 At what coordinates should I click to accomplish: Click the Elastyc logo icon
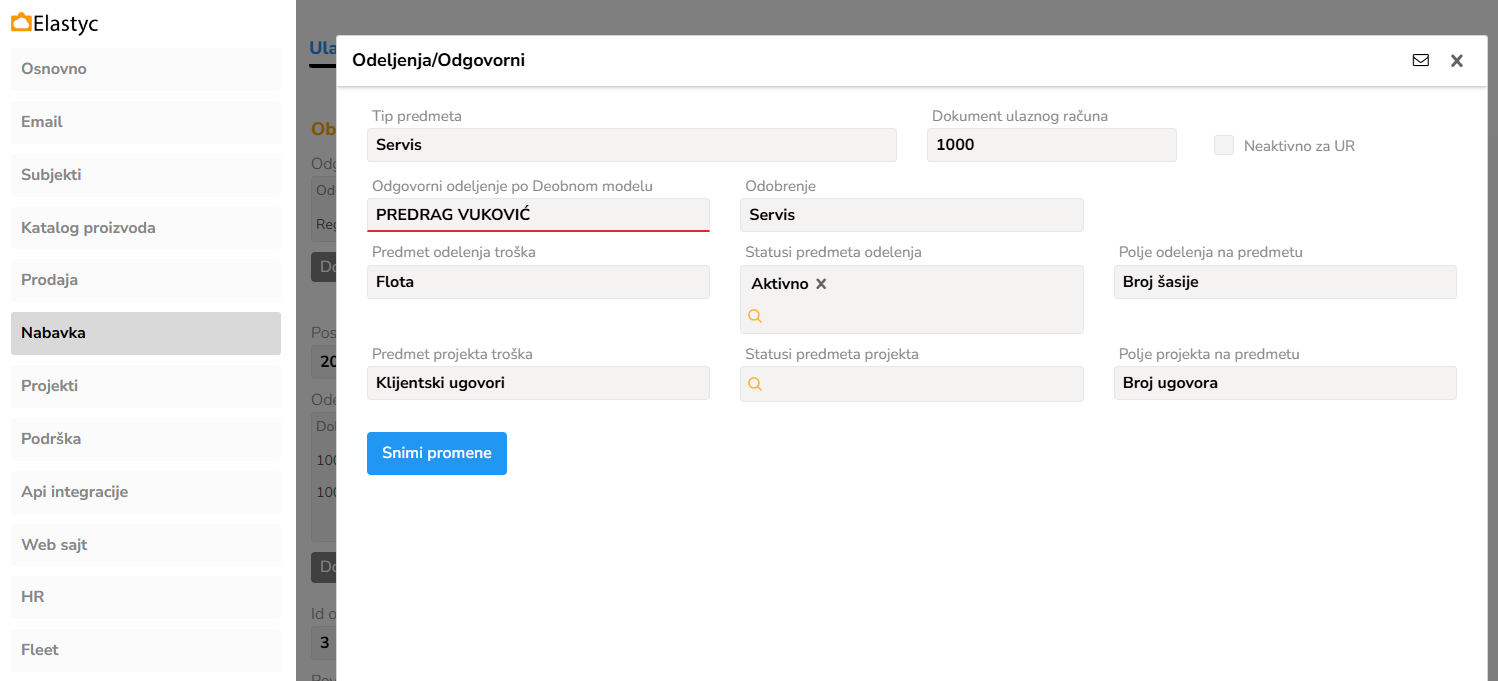coord(21,22)
